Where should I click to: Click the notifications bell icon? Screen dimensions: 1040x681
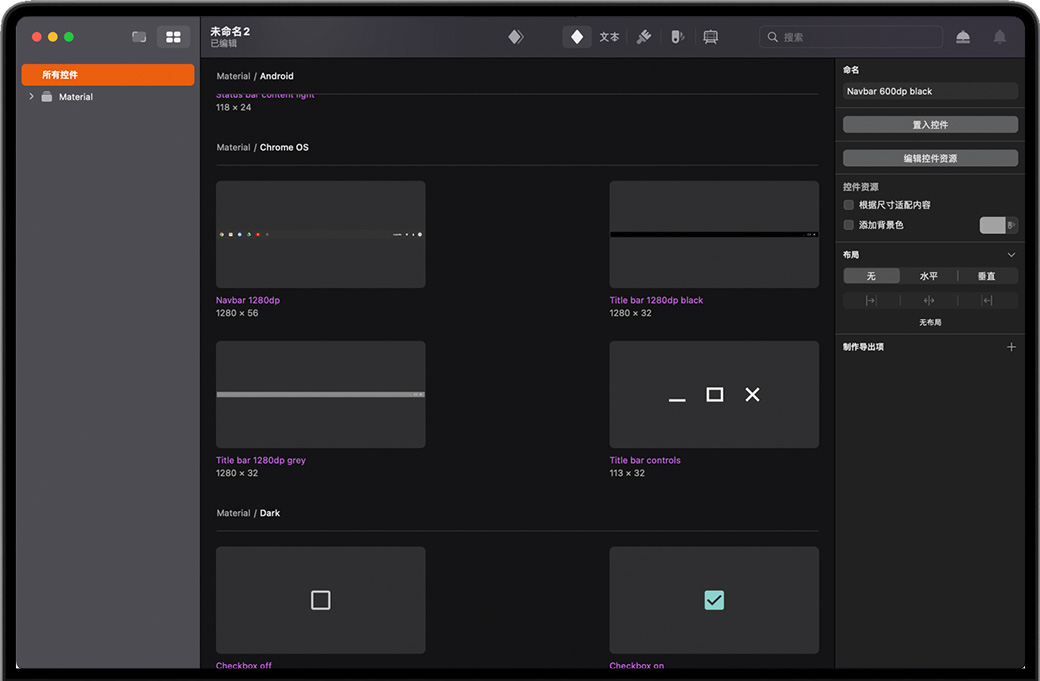tap(999, 37)
